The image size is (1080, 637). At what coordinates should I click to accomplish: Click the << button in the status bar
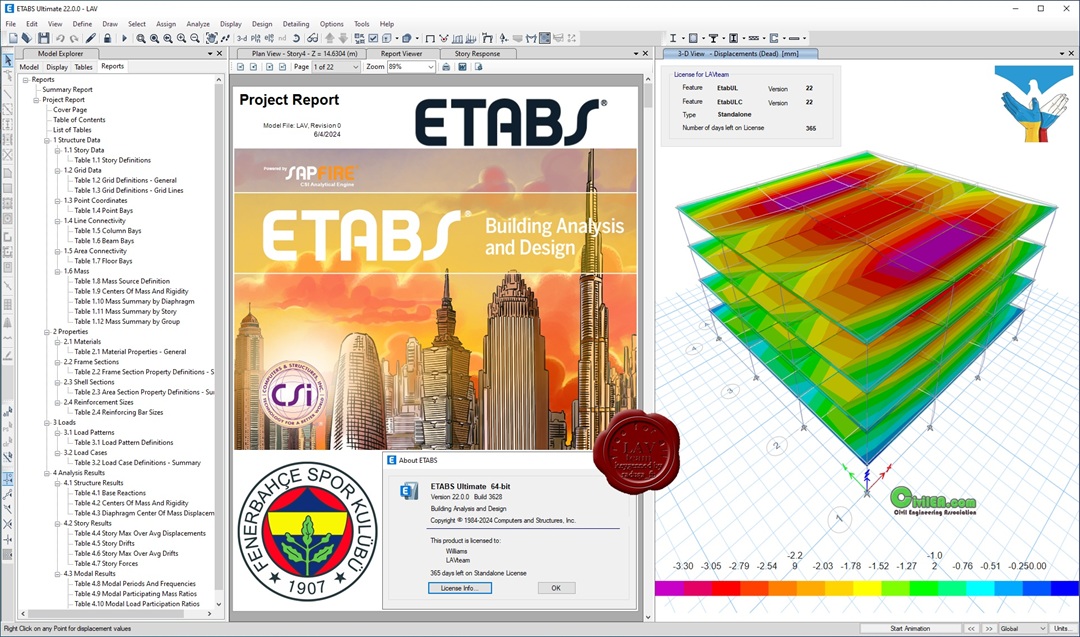tap(971, 628)
